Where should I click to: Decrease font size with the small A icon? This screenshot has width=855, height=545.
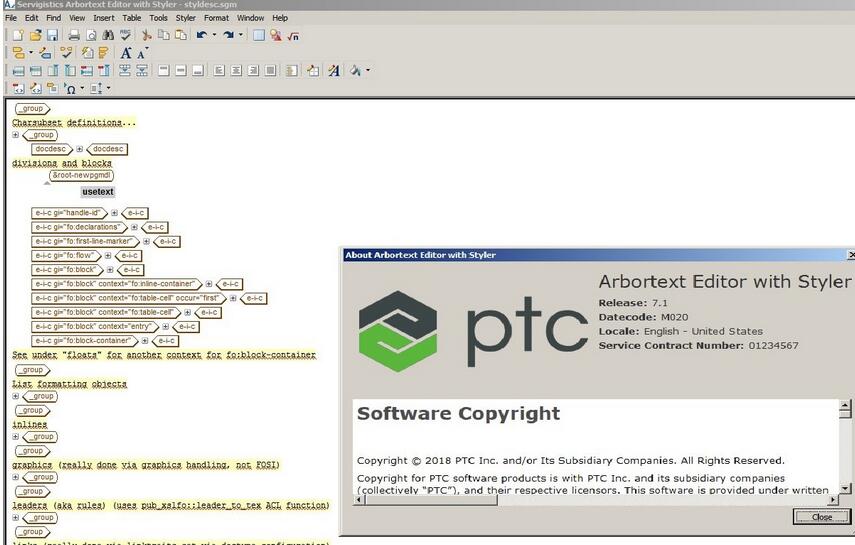tap(142, 53)
